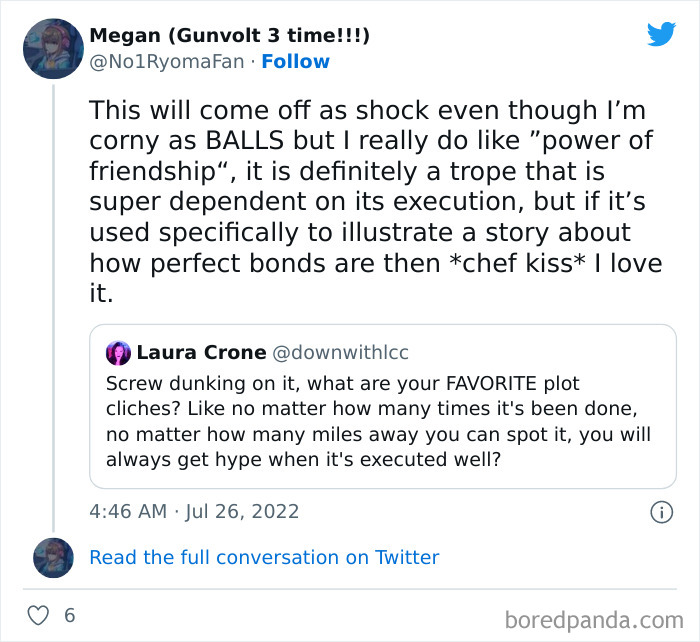Image resolution: width=700 pixels, height=642 pixels.
Task: Click the Laura Crone name in the quote
Action: (201, 353)
